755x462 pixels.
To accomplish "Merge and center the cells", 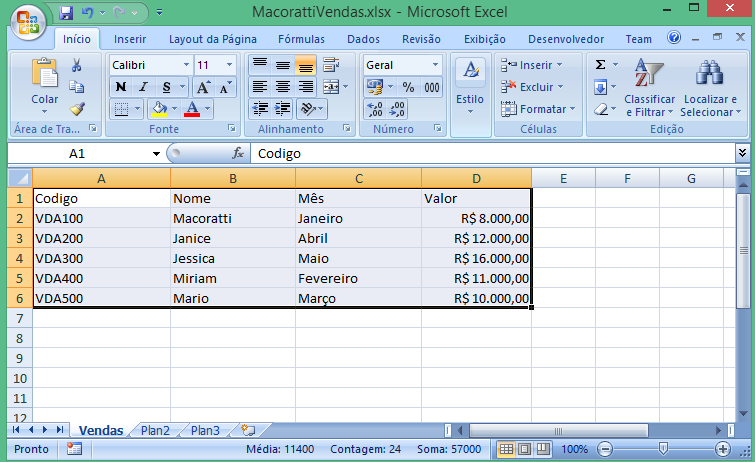I will pos(331,87).
